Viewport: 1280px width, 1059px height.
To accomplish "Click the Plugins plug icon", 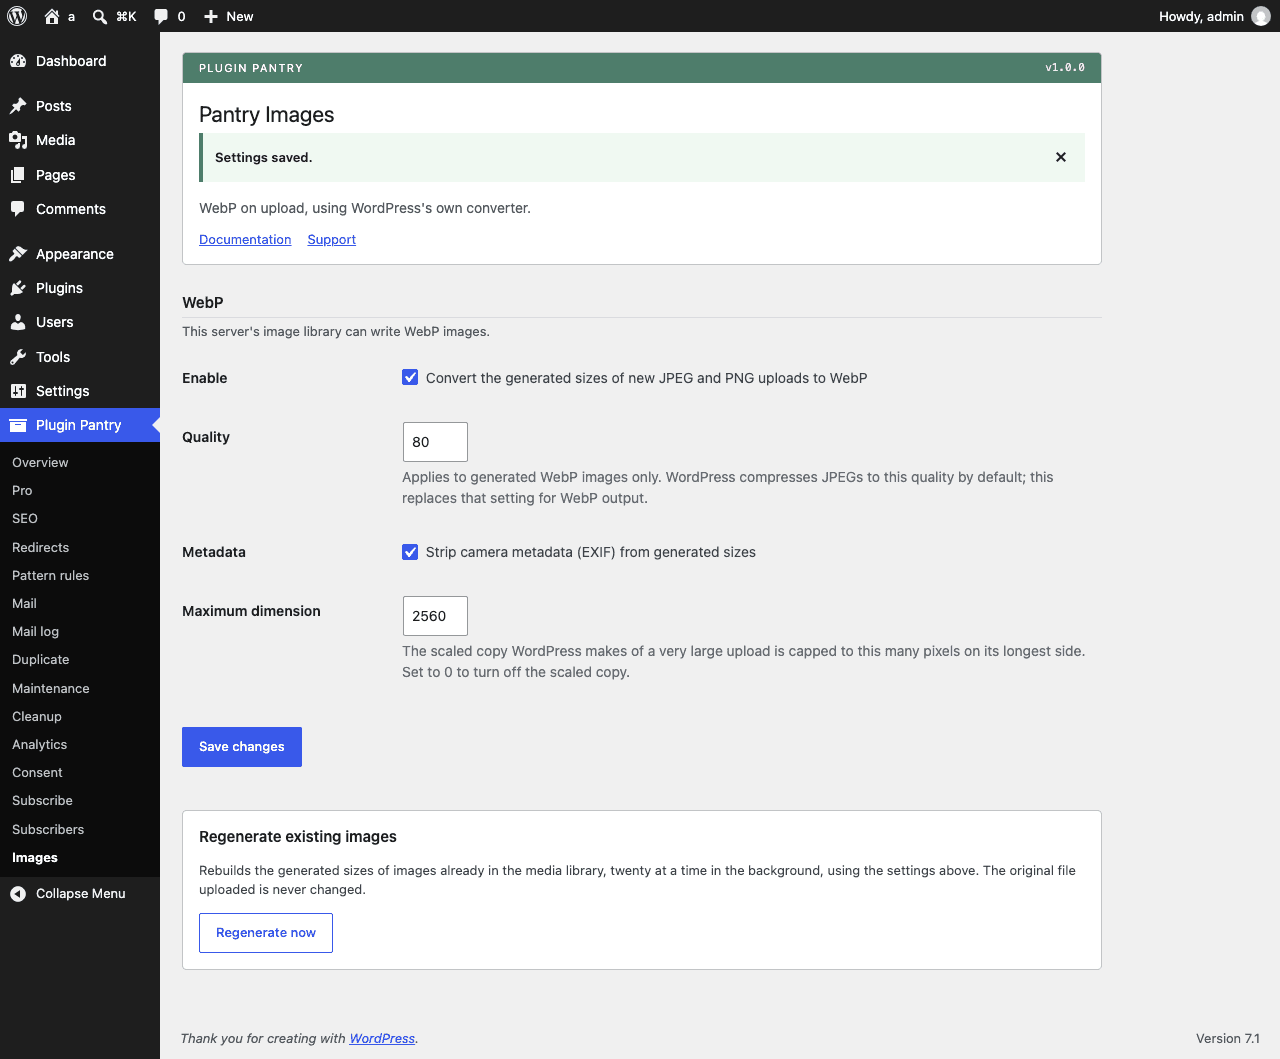I will [x=18, y=288].
